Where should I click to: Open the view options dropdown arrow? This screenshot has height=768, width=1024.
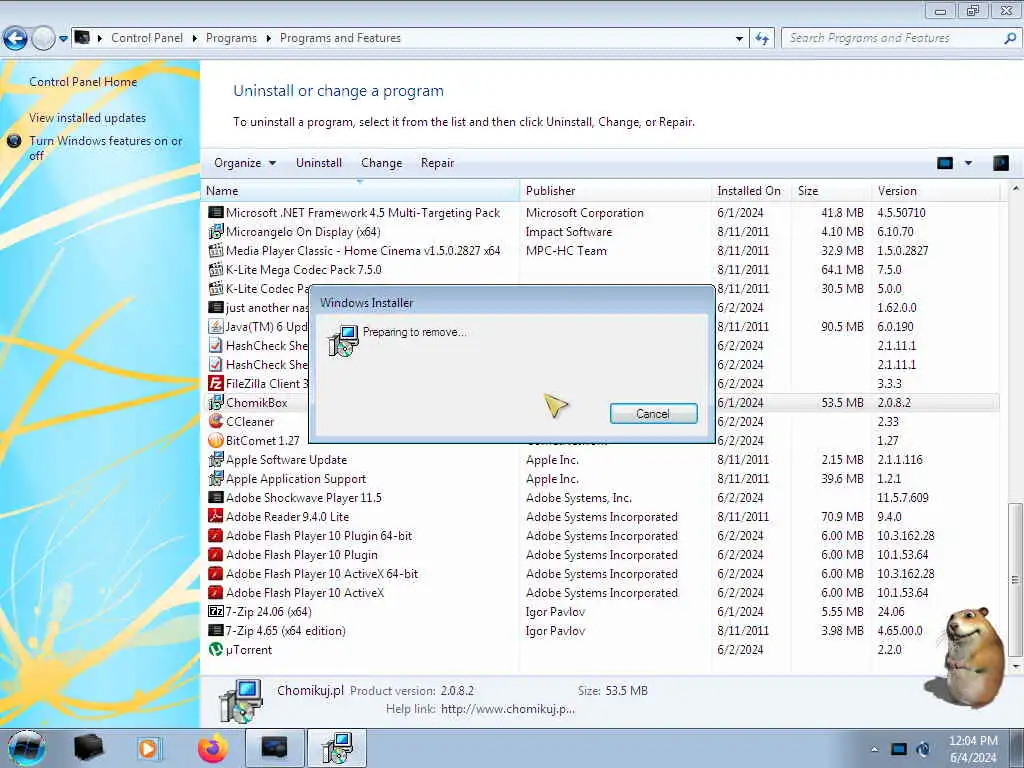click(968, 163)
